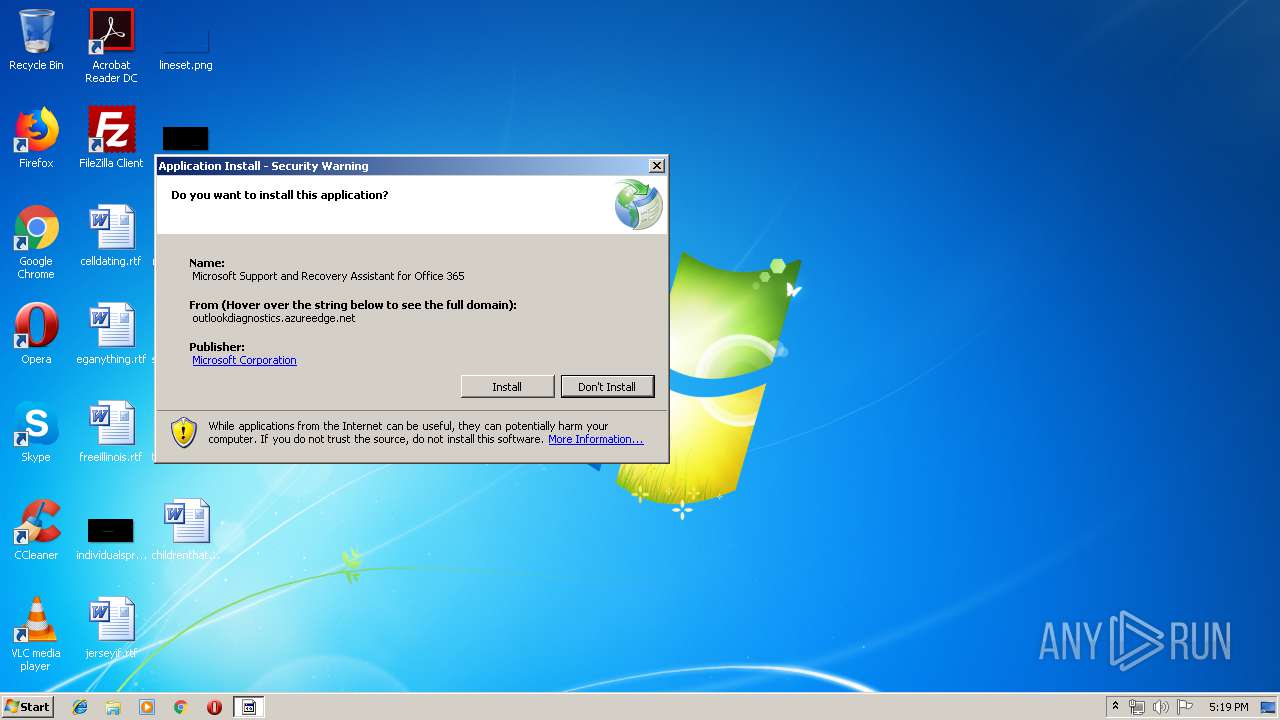Launch Windows Media Player from taskbar
The image size is (1280, 720).
tap(147, 707)
